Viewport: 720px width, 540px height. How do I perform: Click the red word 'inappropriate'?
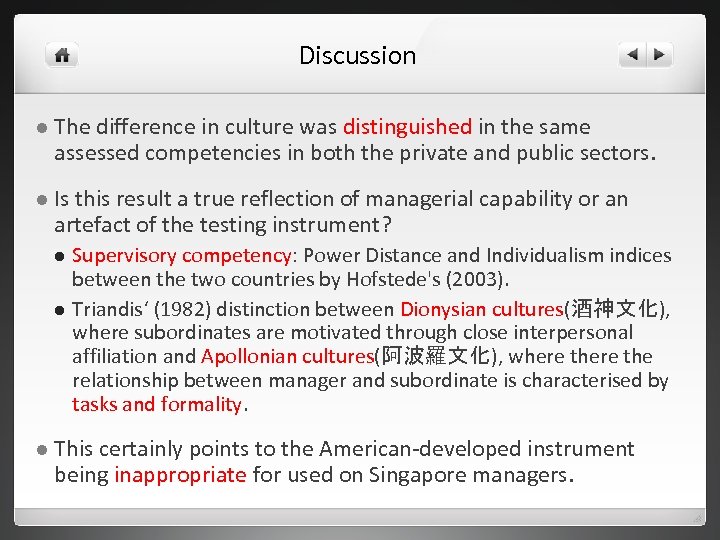click(180, 475)
